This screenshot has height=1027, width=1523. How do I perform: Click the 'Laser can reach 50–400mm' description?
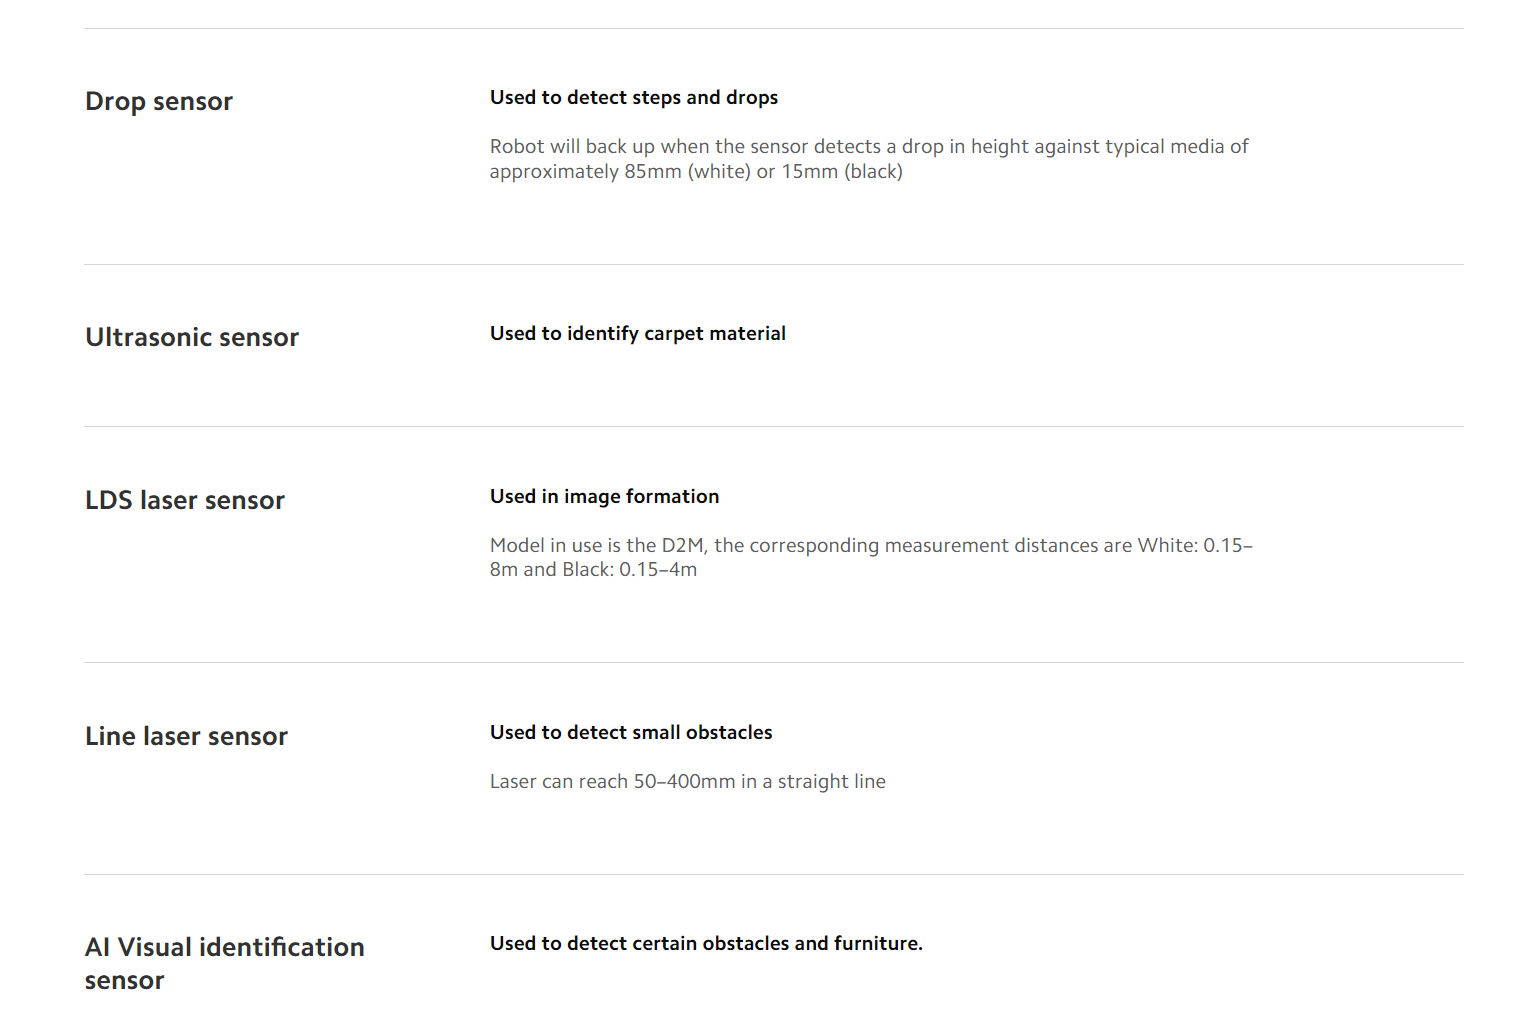pos(688,781)
